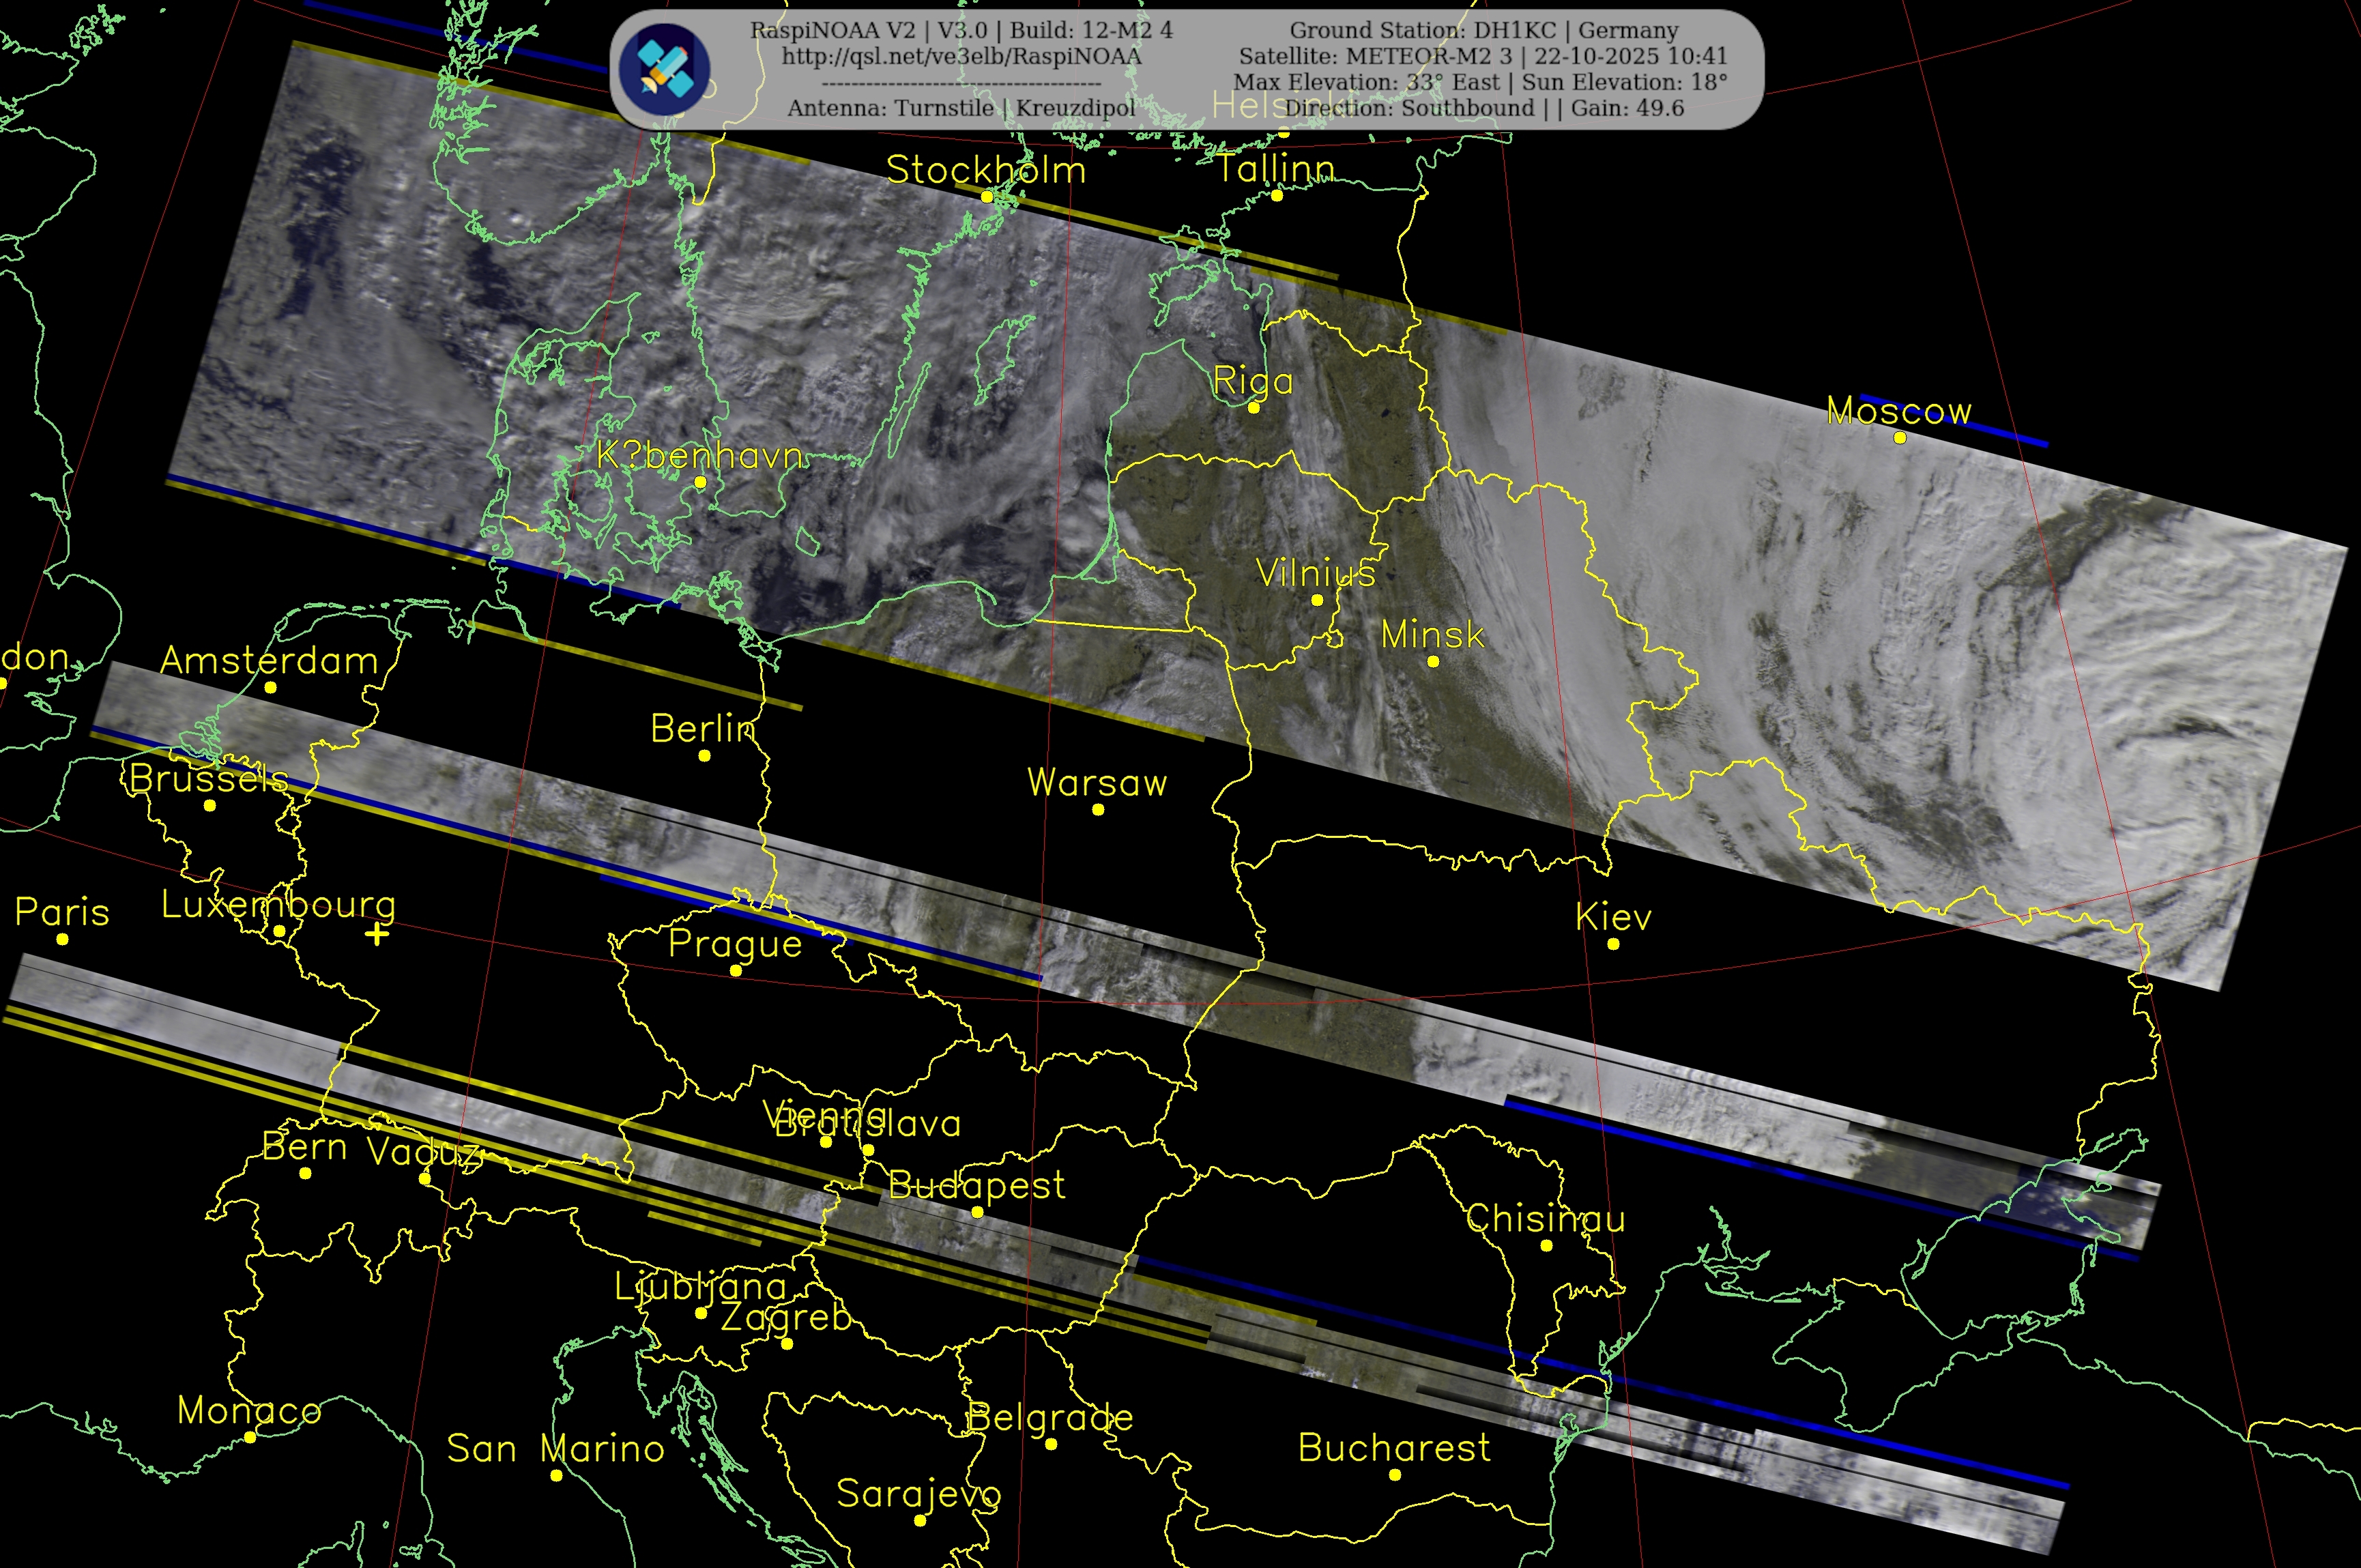
Task: Click the RaspiNOAA satellite logo icon
Action: point(664,69)
